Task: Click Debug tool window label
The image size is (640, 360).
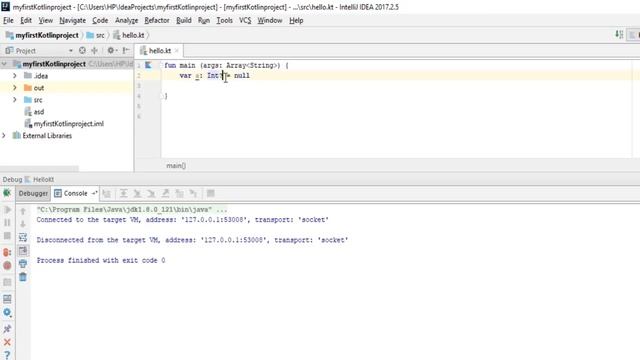Action: pyautogui.click(x=12, y=180)
